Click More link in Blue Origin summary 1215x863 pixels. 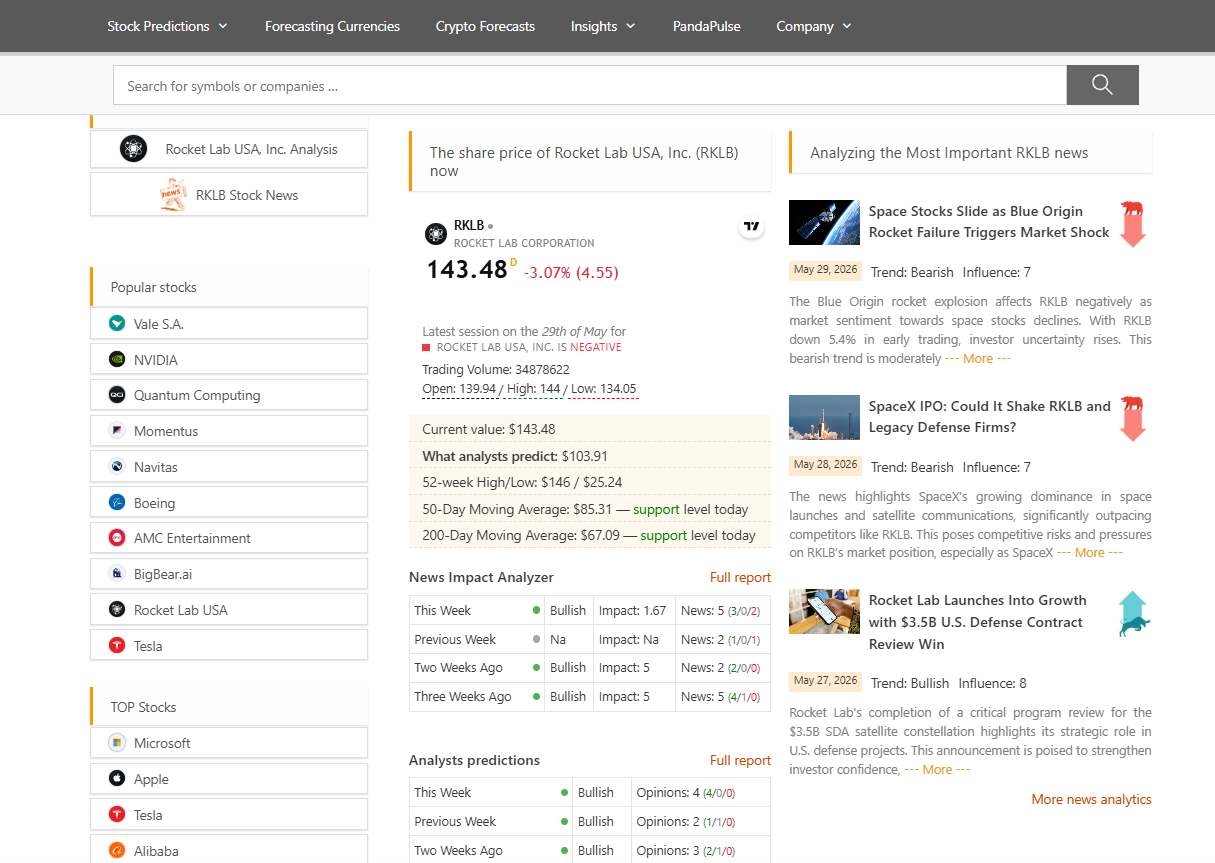[977, 358]
